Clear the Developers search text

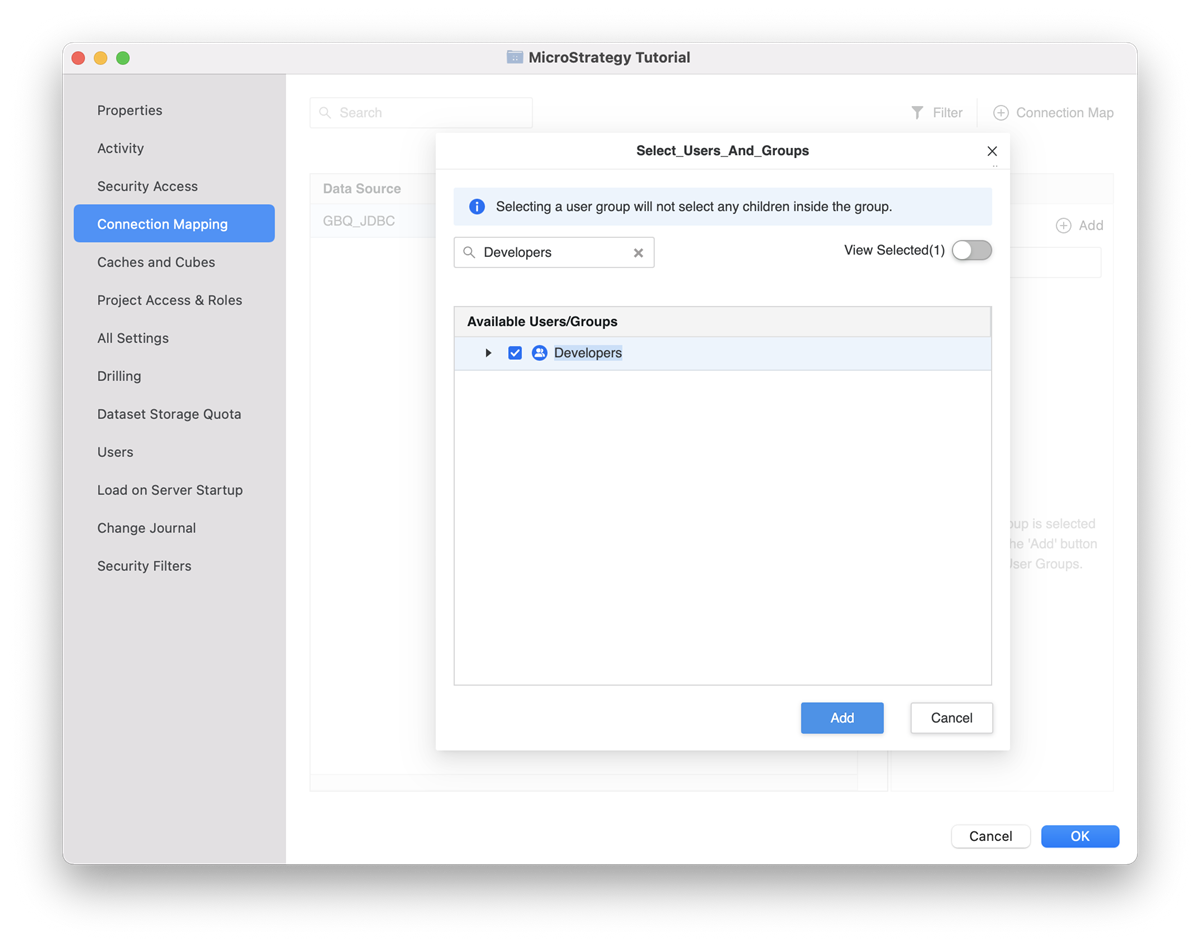[x=638, y=253]
